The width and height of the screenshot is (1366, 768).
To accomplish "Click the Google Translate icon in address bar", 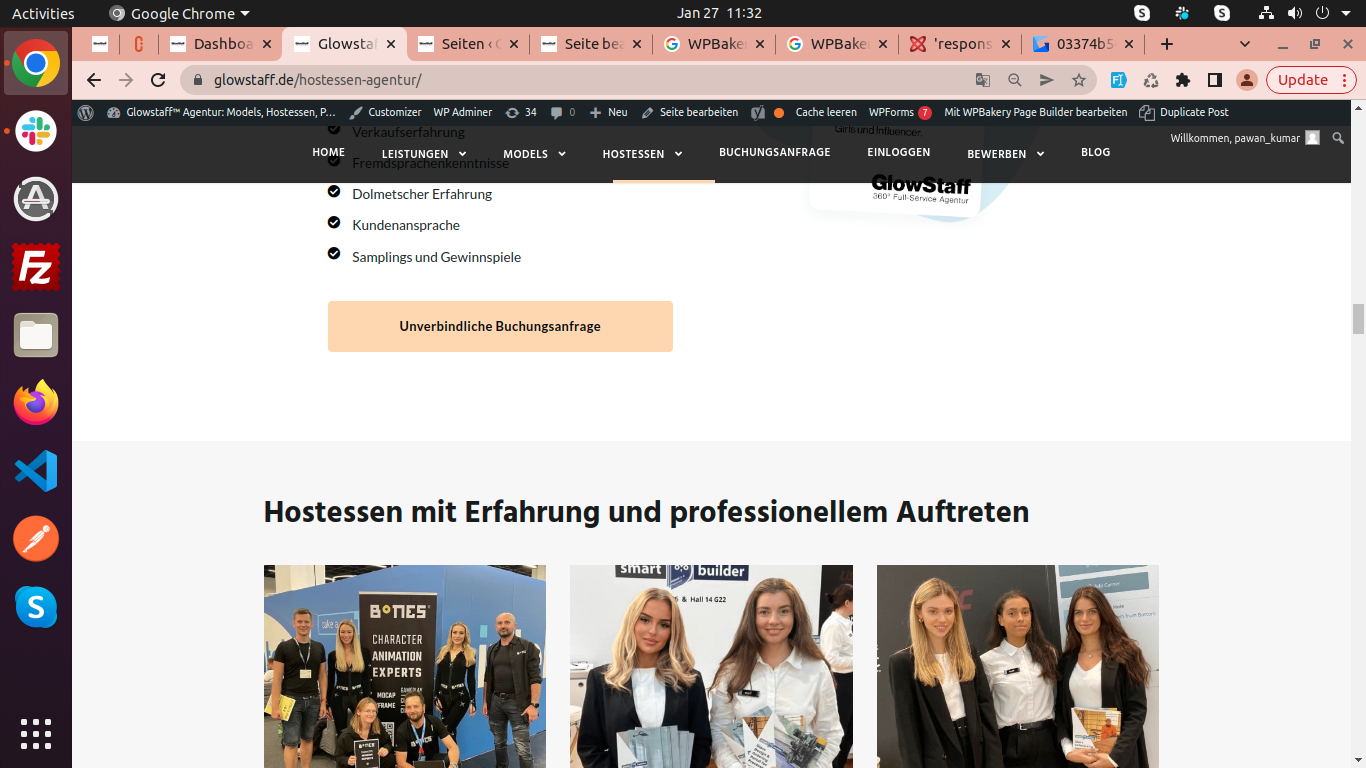I will tap(983, 80).
